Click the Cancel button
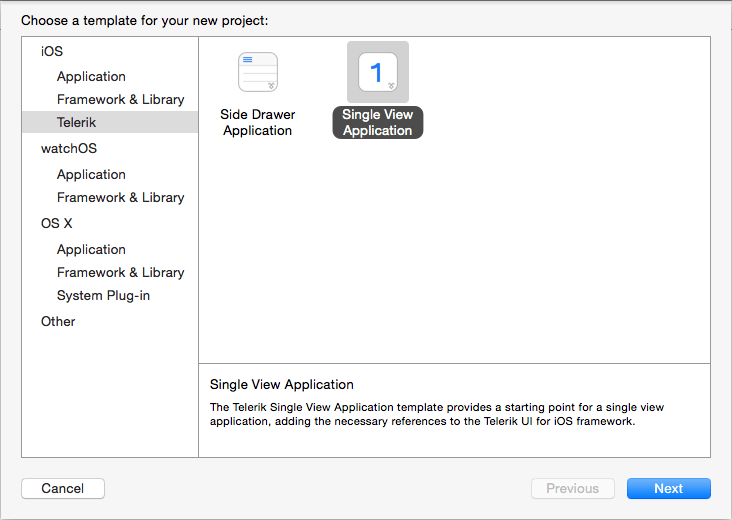Screen dimensions: 732x520 point(63,488)
